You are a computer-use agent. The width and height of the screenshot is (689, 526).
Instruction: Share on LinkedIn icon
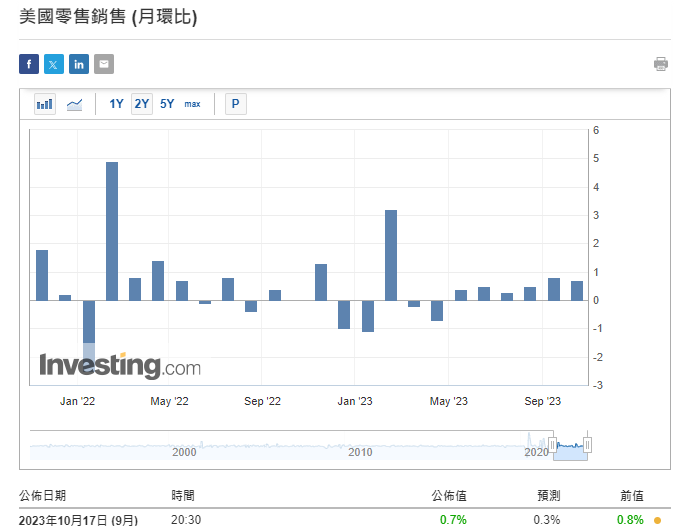pos(79,64)
